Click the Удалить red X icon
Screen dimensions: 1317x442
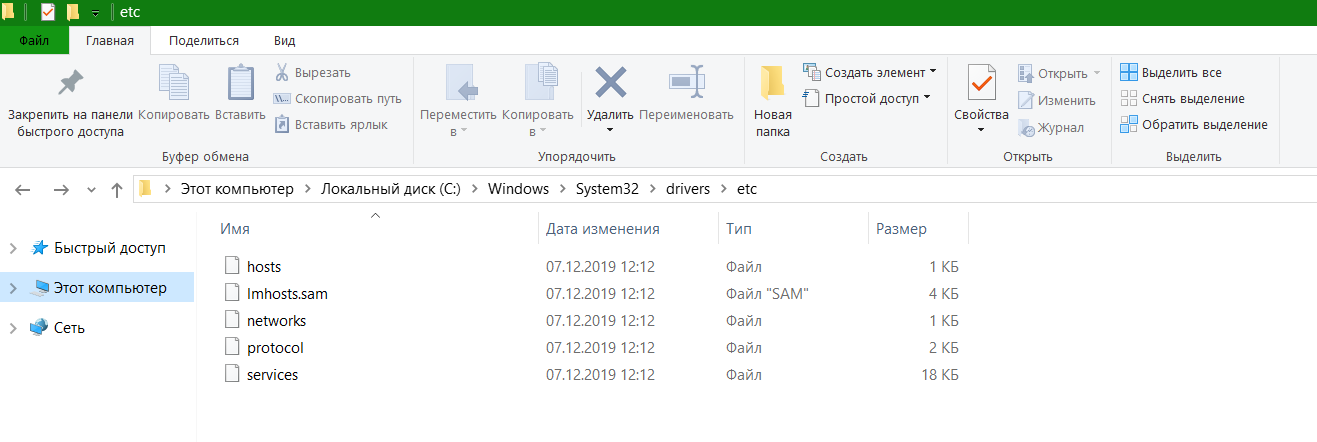[x=610, y=83]
